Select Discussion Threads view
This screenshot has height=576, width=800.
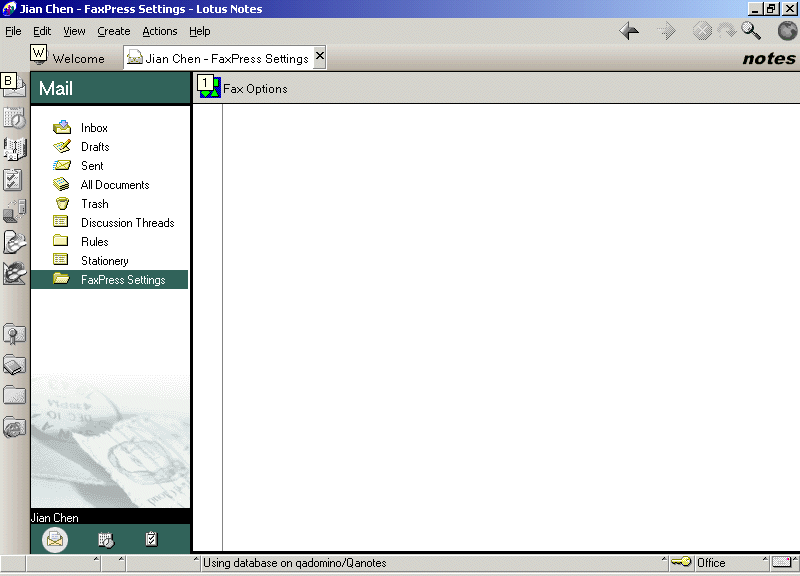127,223
